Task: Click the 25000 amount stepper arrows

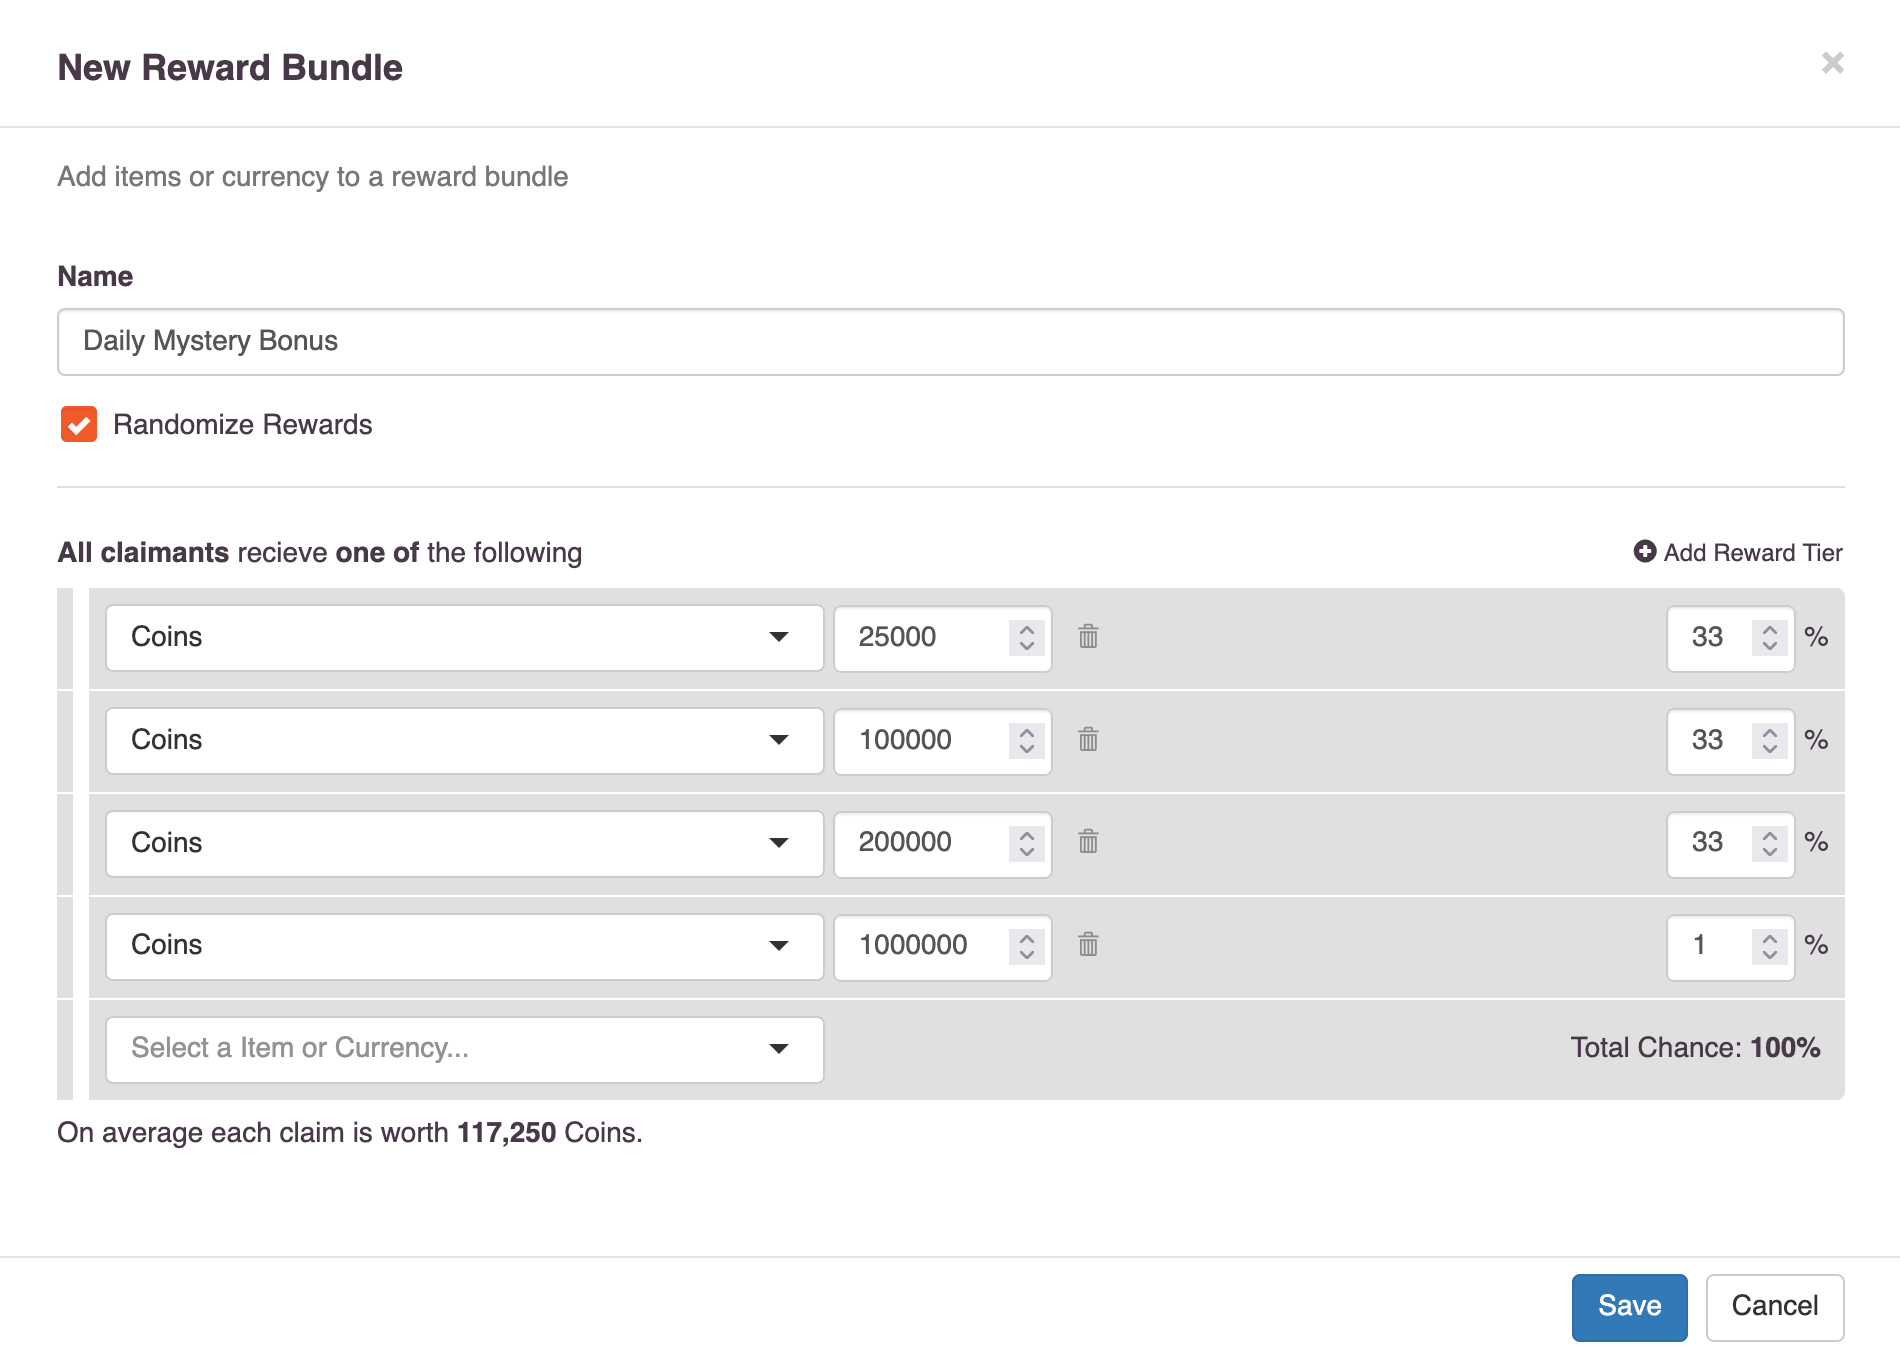Action: click(1026, 637)
